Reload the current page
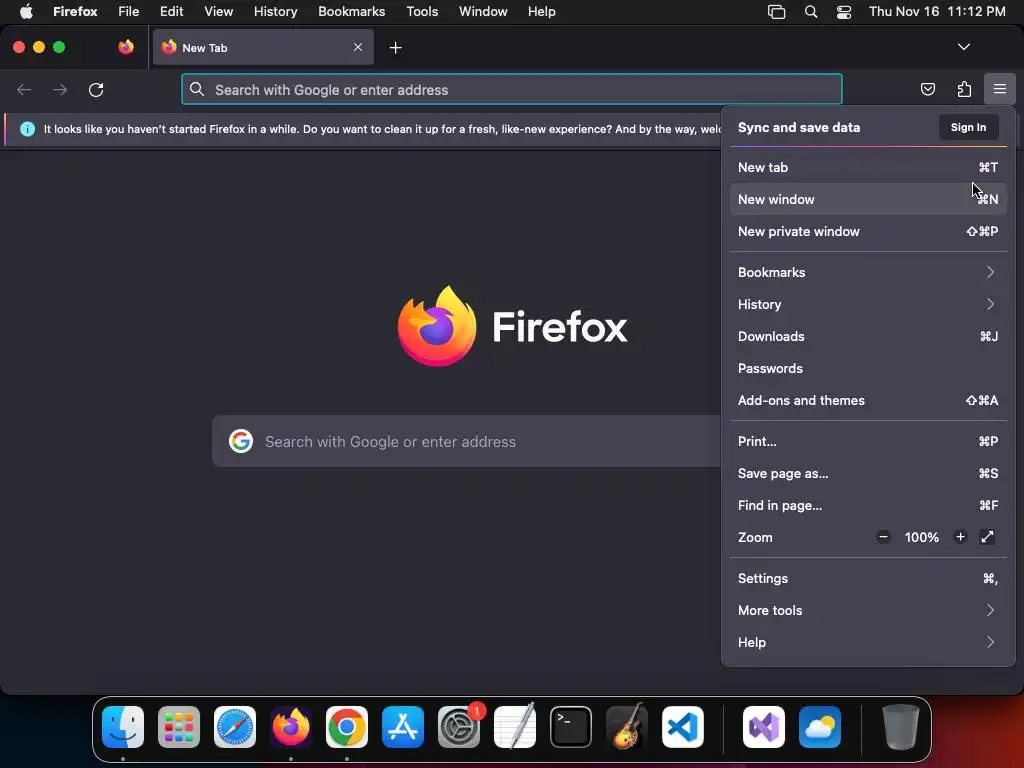Image resolution: width=1024 pixels, height=768 pixels. [96, 89]
